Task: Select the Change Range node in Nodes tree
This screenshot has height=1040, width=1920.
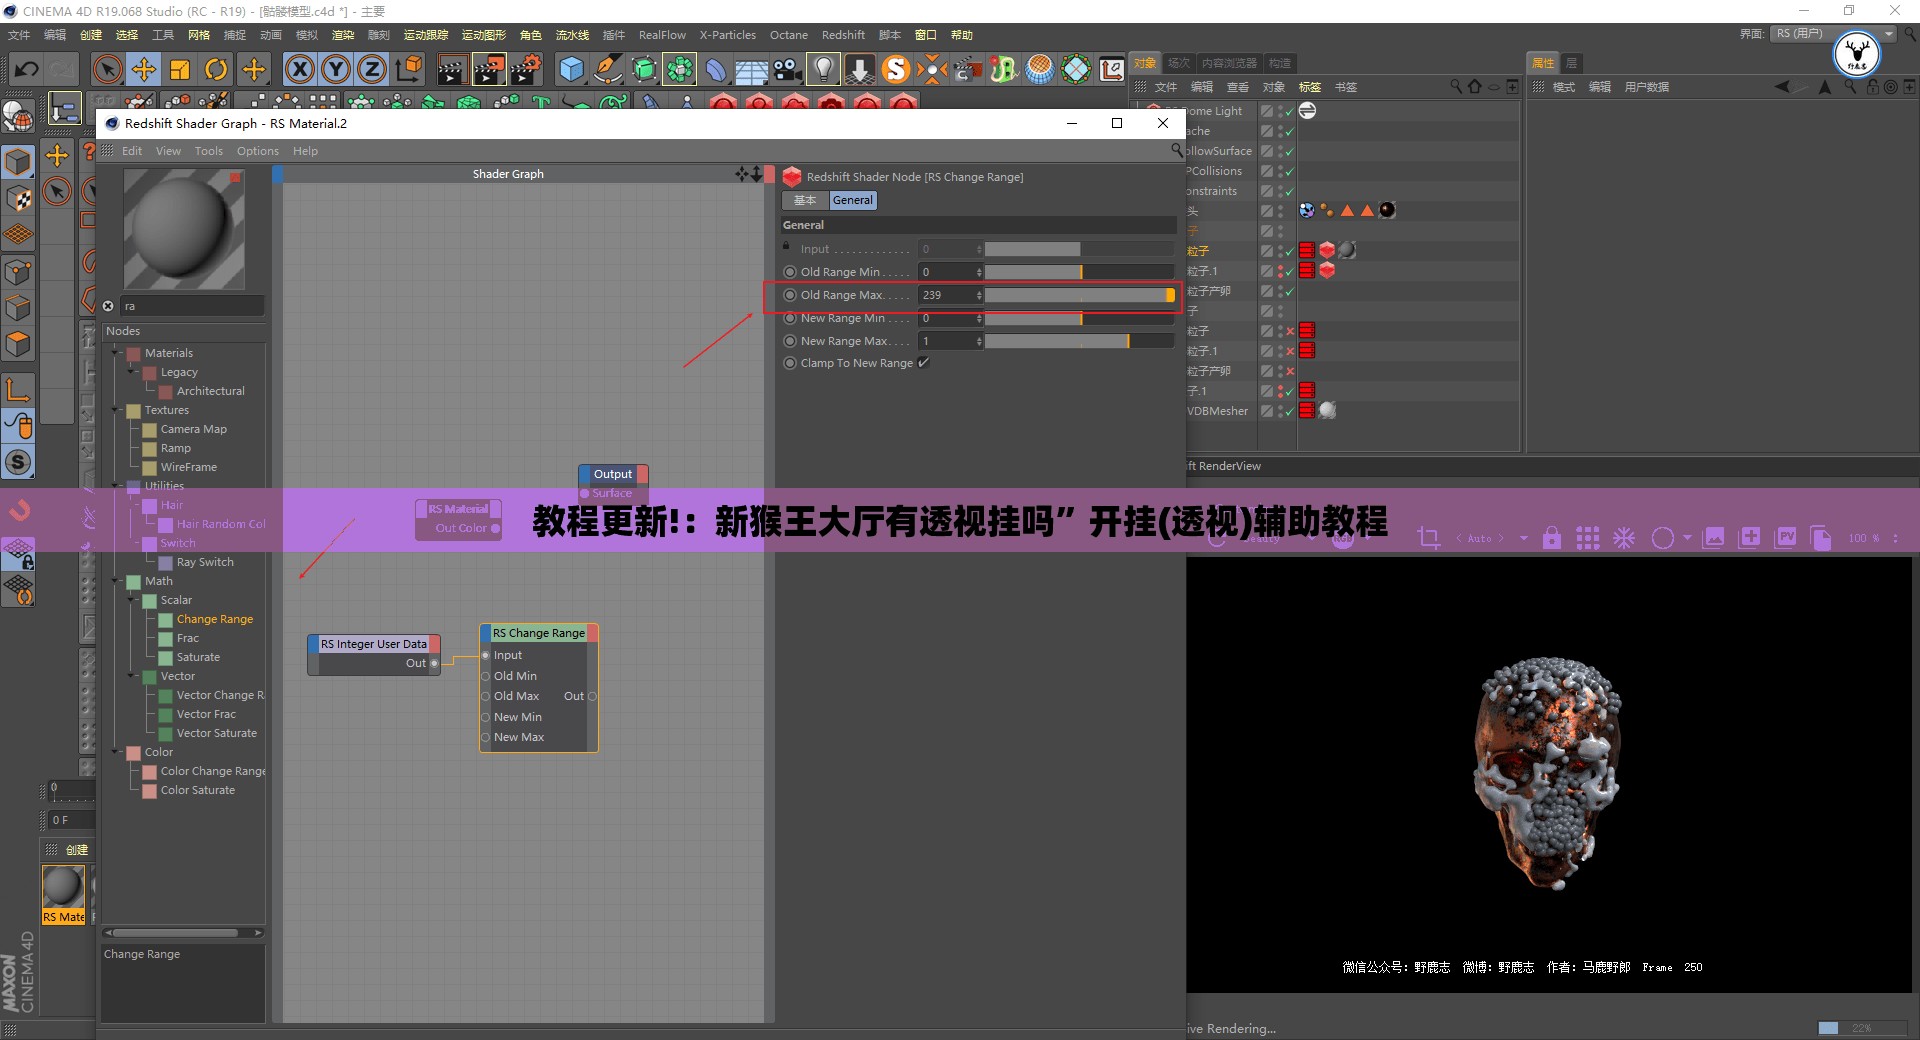Action: click(215, 619)
